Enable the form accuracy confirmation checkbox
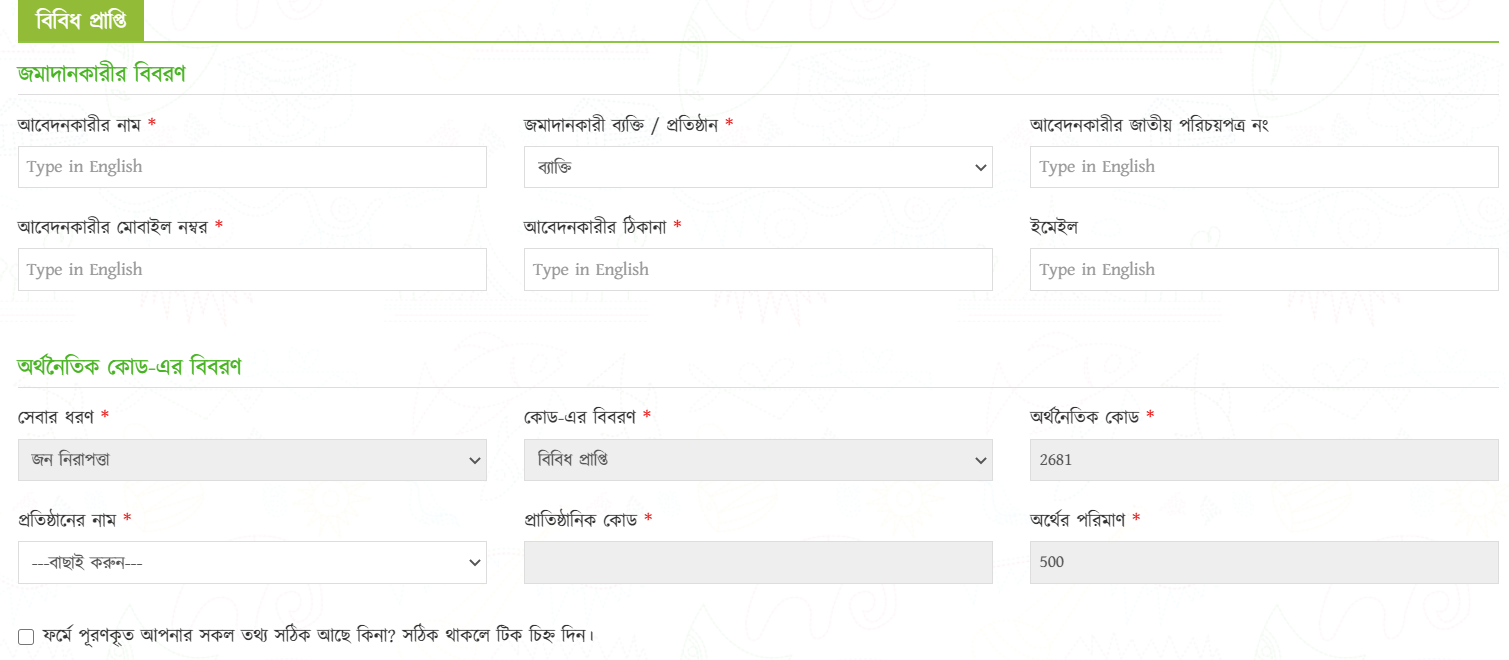The height and width of the screenshot is (660, 1509). pos(23,637)
